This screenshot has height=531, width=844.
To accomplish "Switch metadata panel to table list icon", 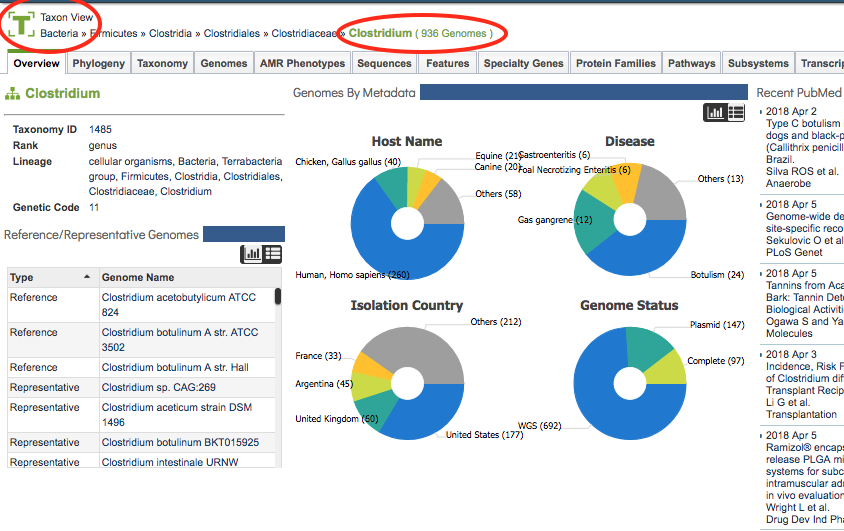I will pos(736,112).
